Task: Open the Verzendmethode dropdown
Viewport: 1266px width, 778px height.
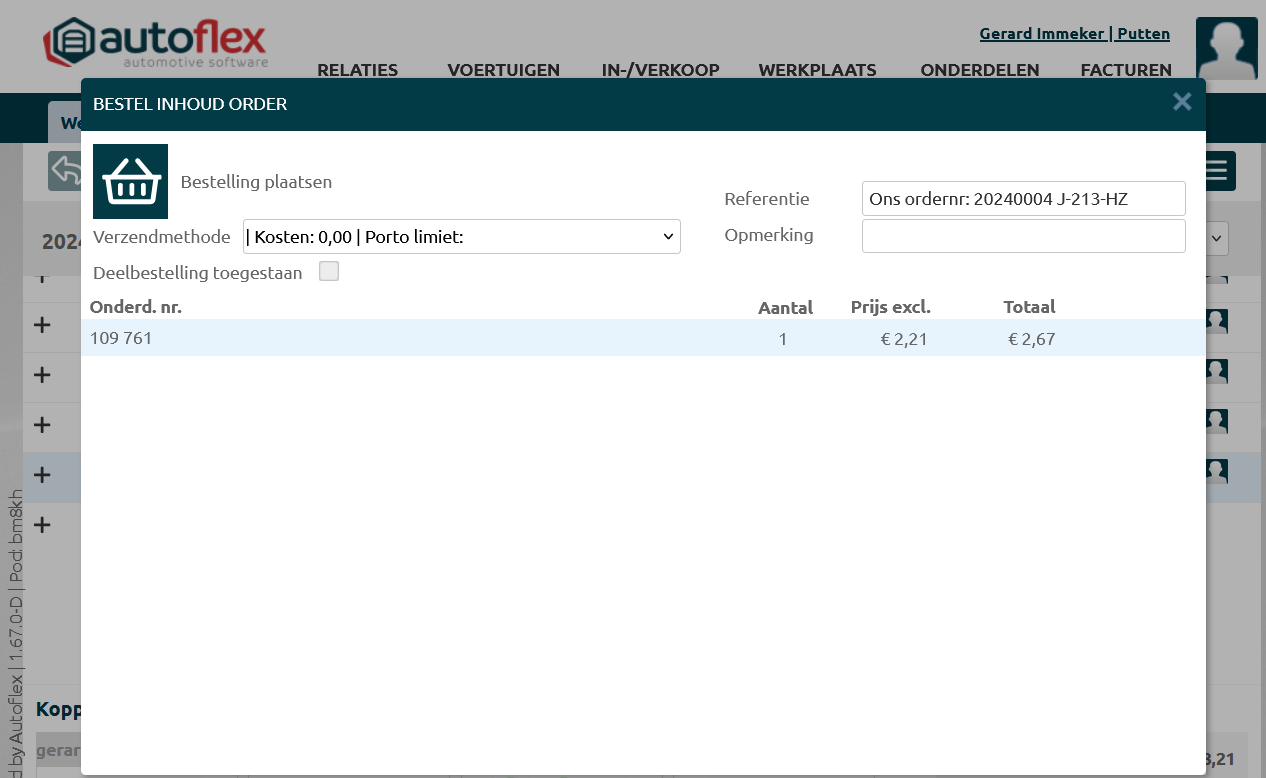Action: pyautogui.click(x=461, y=237)
